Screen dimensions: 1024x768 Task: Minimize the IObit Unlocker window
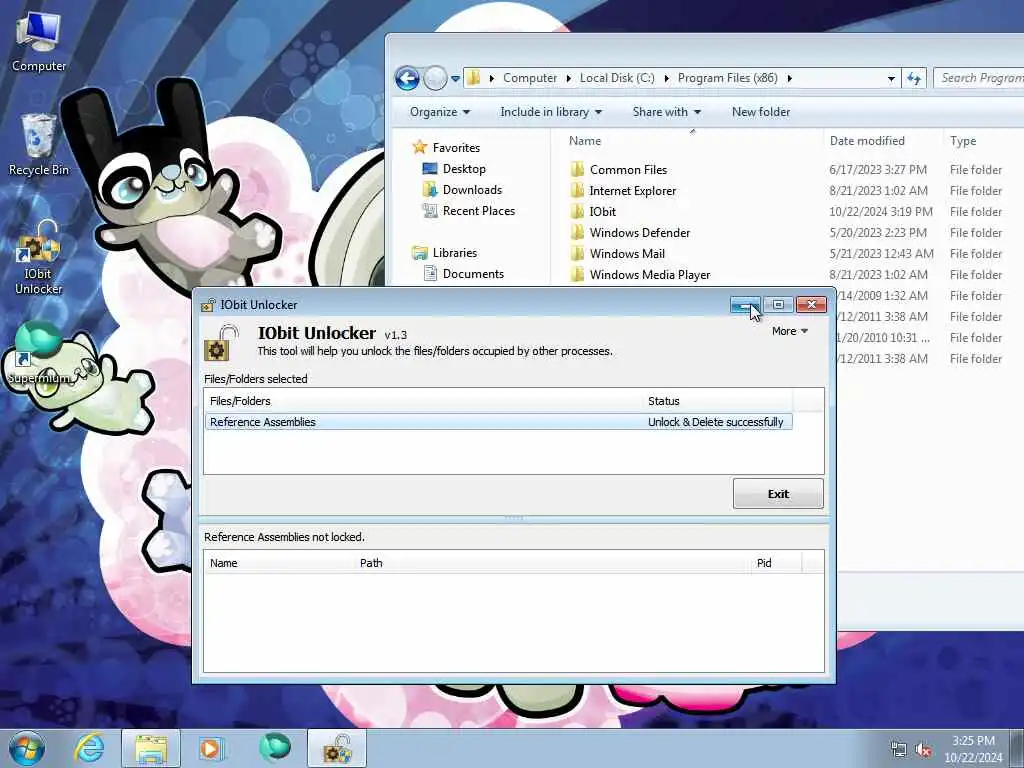click(745, 305)
